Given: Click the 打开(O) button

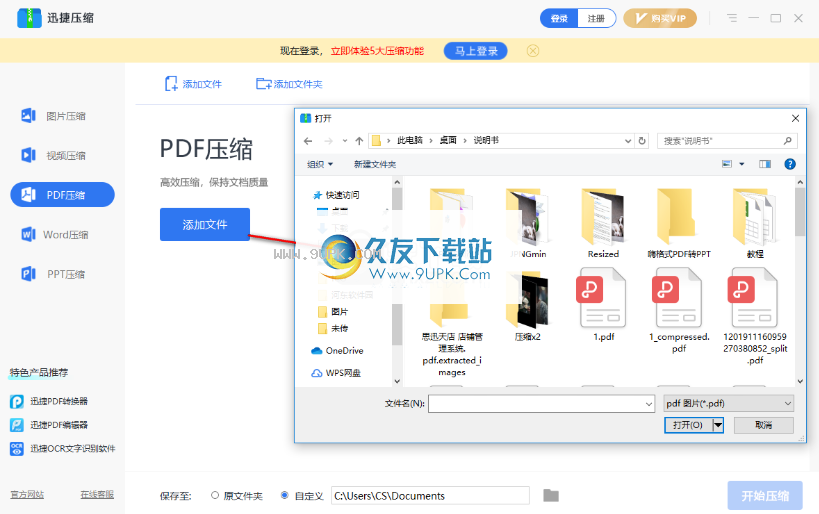Looking at the screenshot, I should pos(688,425).
